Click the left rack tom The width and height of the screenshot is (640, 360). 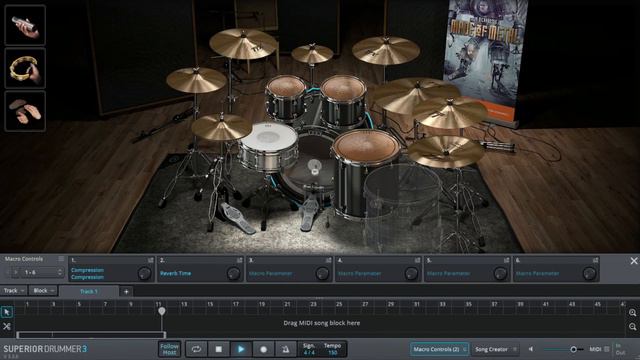pos(286,97)
